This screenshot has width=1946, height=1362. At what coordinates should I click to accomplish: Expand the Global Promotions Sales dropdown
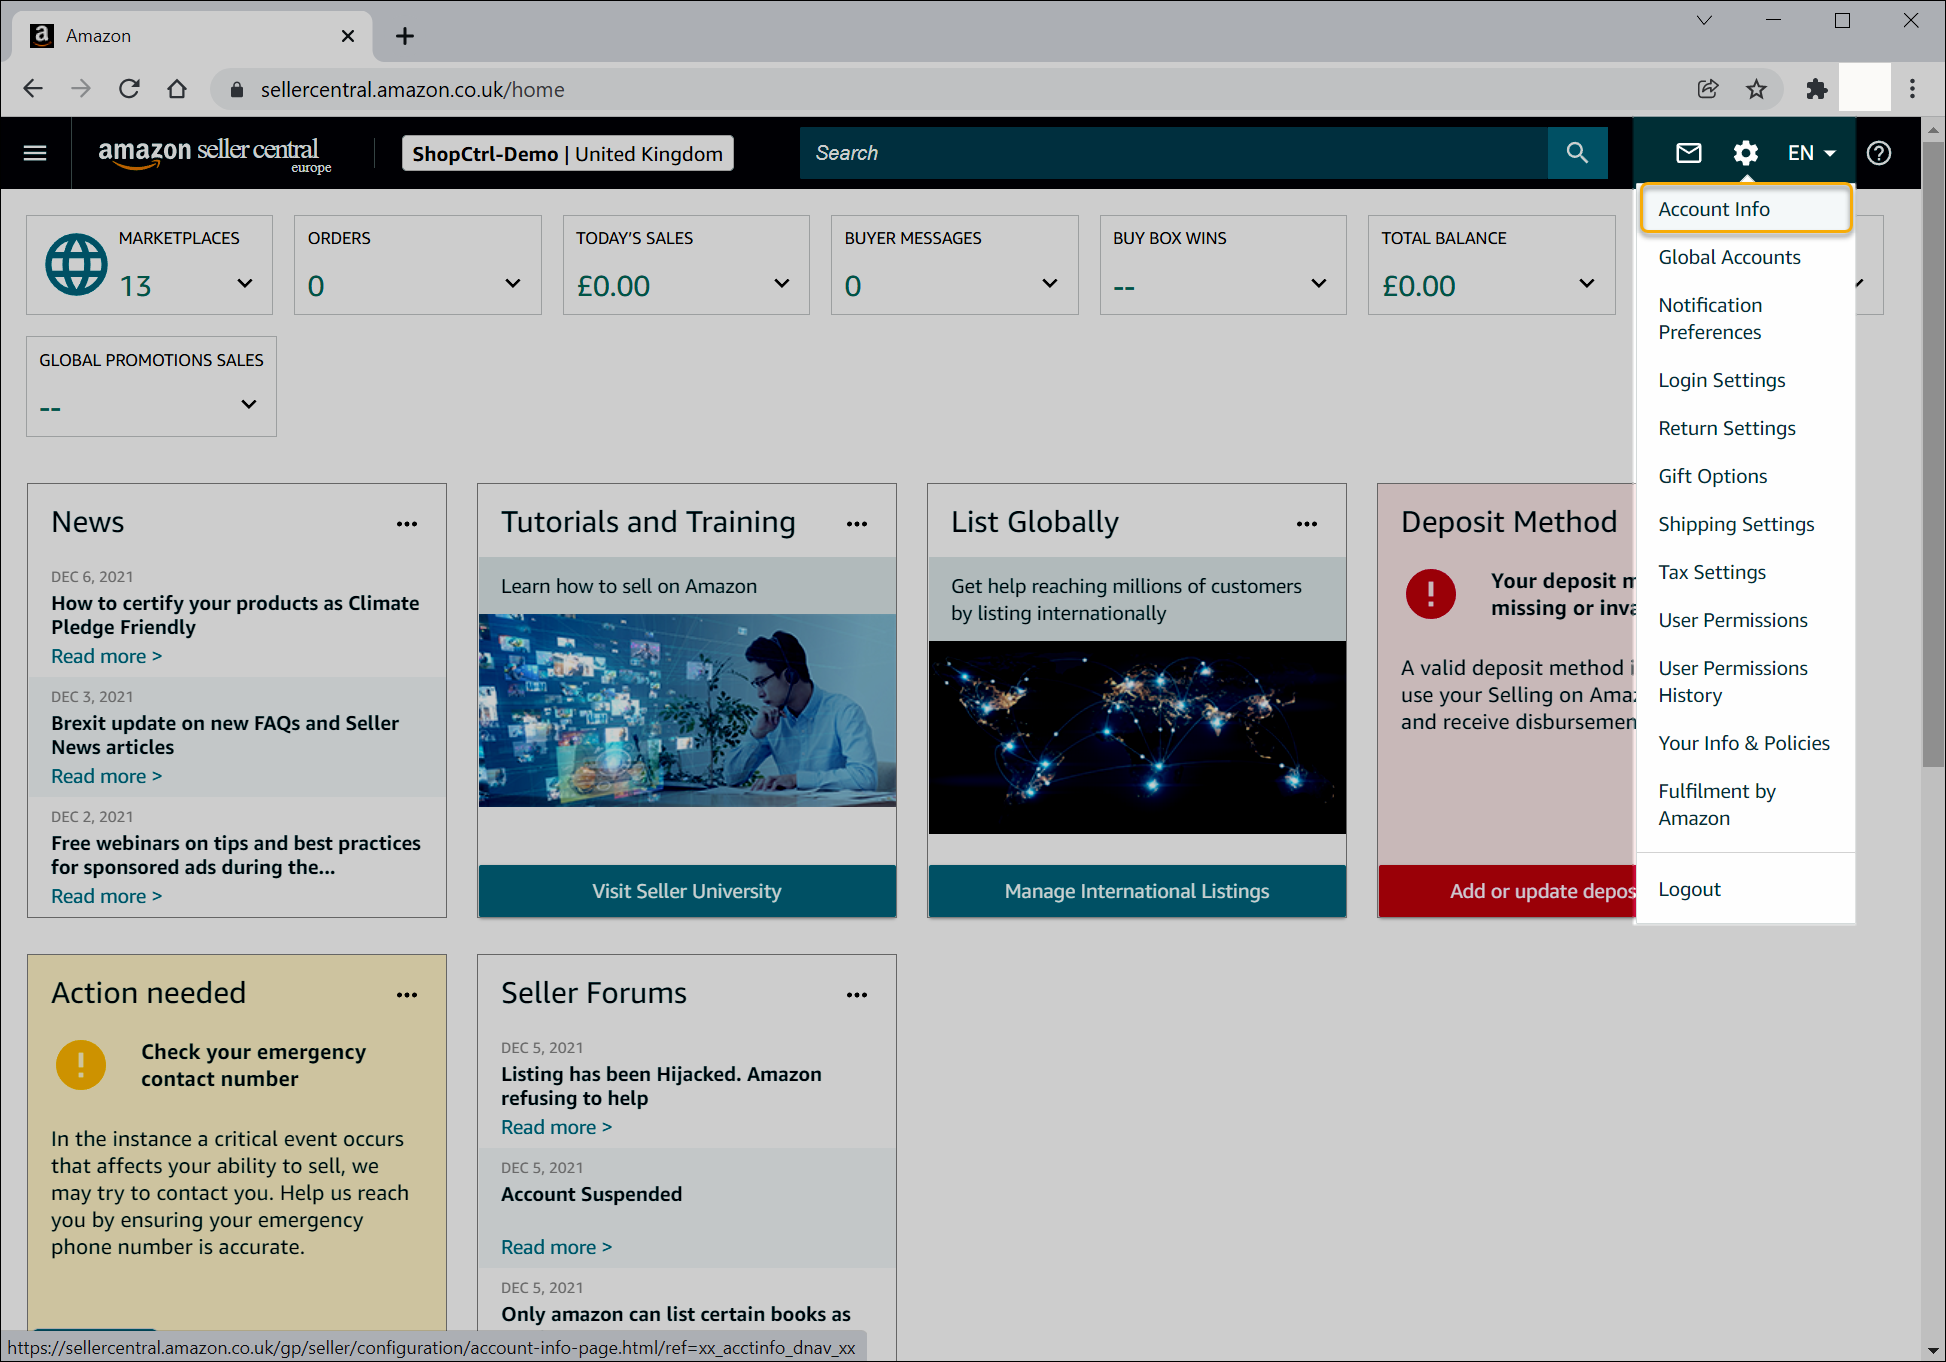click(249, 404)
